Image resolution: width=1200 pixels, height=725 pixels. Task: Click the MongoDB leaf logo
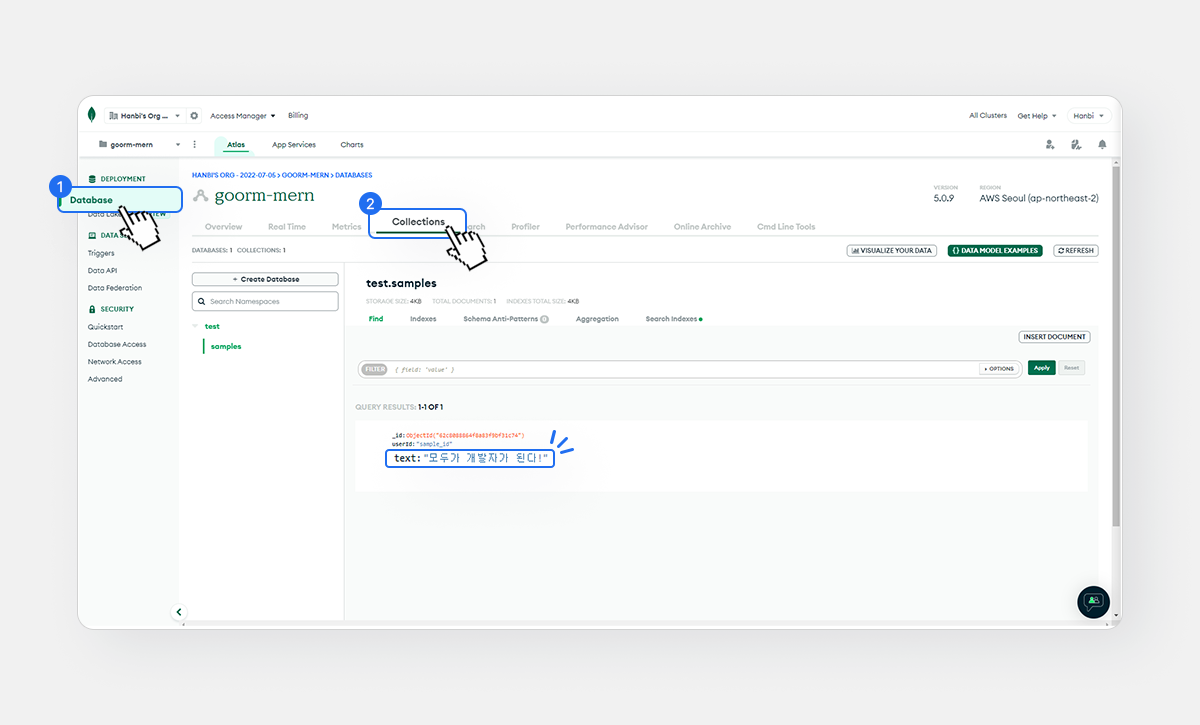(x=92, y=115)
